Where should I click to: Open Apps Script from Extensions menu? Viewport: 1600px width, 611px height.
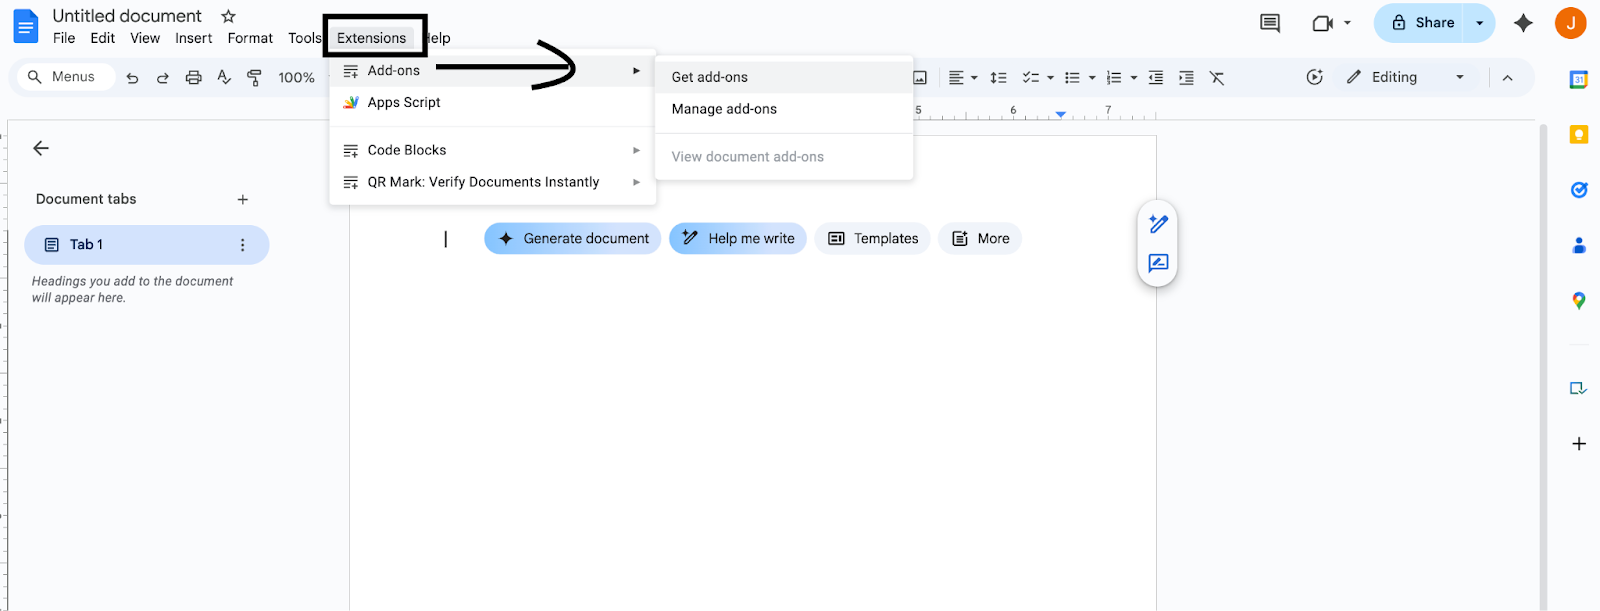[x=404, y=102]
